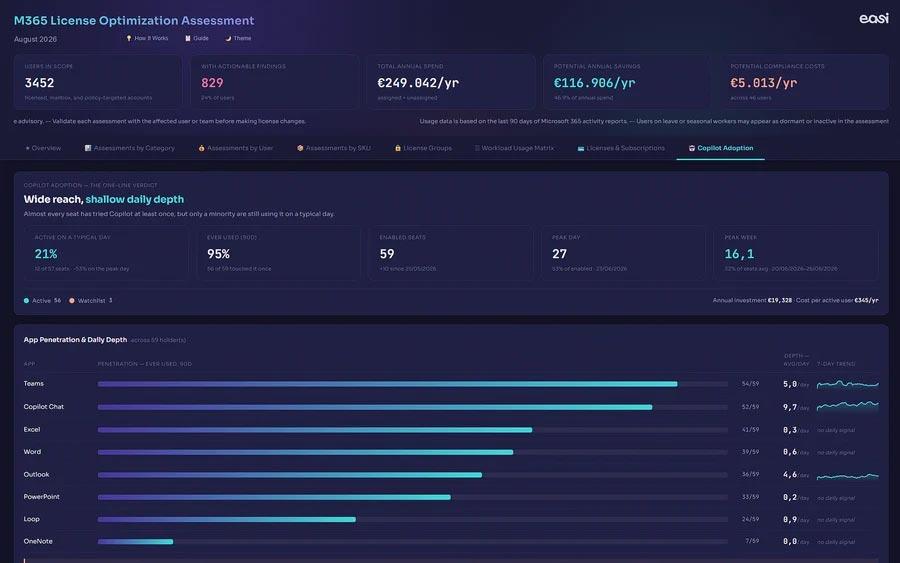Click the Peak Day 27 tile
The width and height of the screenshot is (900, 563).
pos(624,253)
